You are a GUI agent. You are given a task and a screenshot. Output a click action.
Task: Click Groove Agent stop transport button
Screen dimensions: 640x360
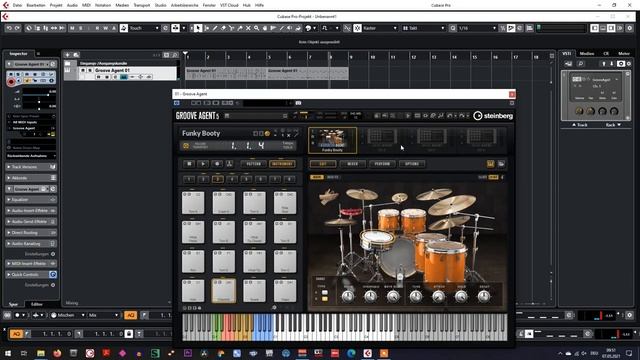click(x=189, y=164)
